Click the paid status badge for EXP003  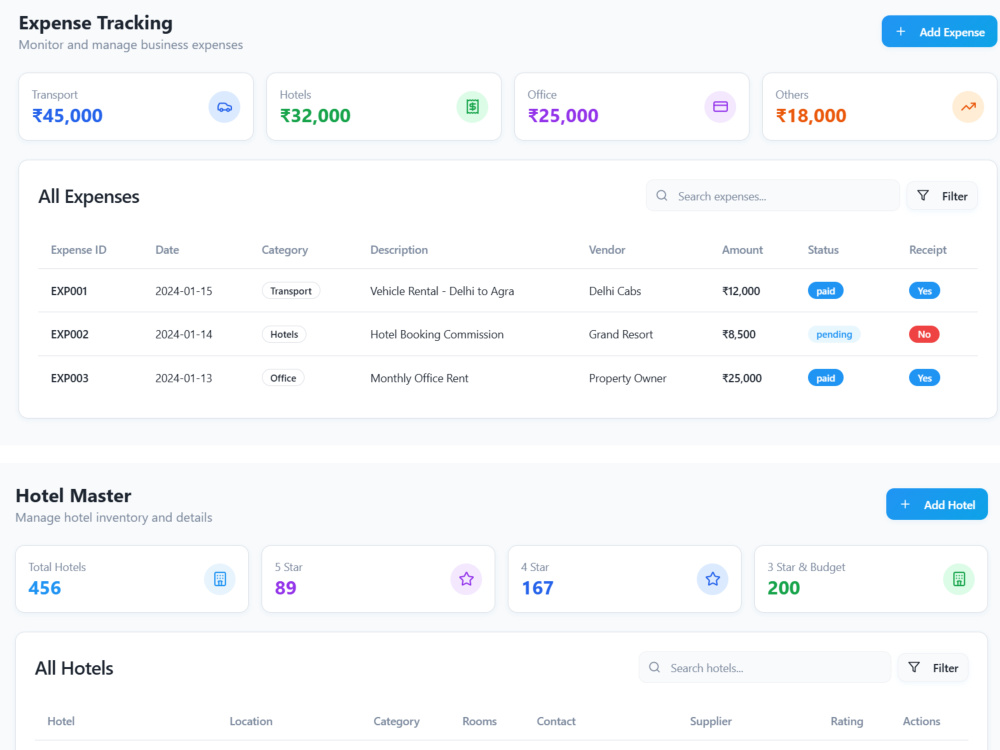coord(825,378)
